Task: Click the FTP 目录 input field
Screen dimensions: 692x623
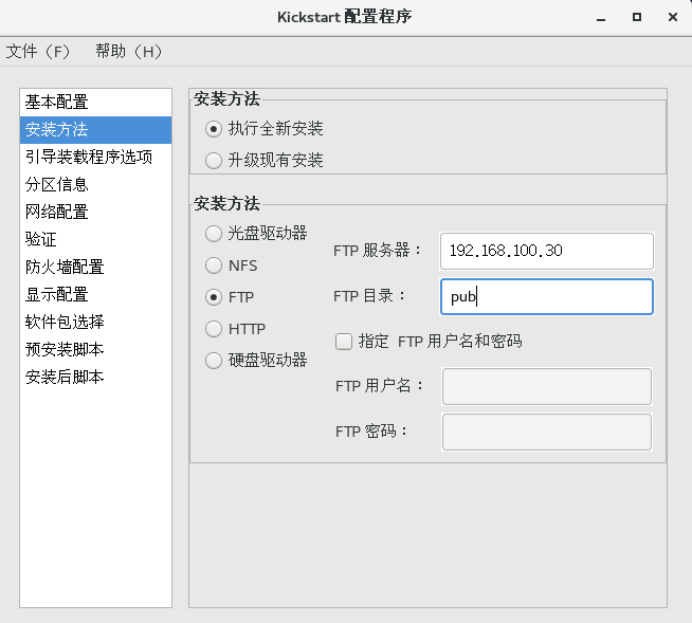Action: [547, 296]
